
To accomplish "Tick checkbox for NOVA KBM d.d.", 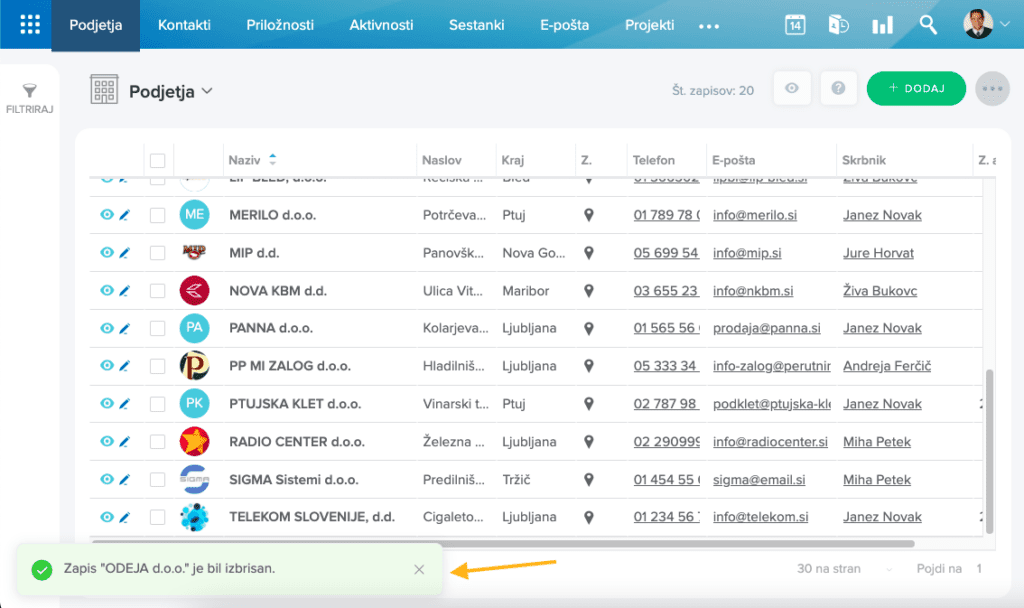I will (157, 291).
